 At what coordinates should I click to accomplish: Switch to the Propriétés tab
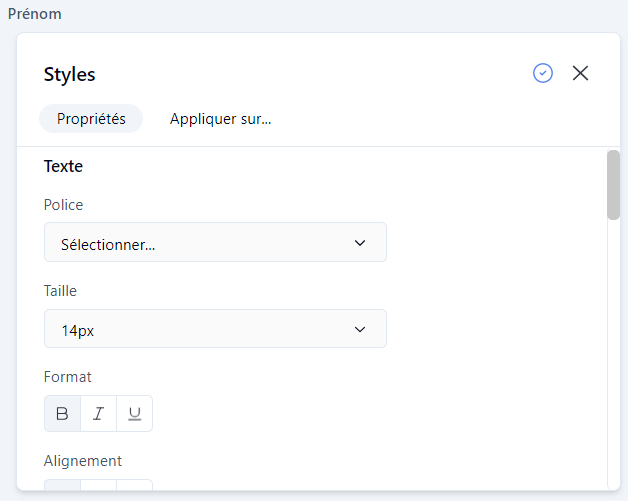91,119
